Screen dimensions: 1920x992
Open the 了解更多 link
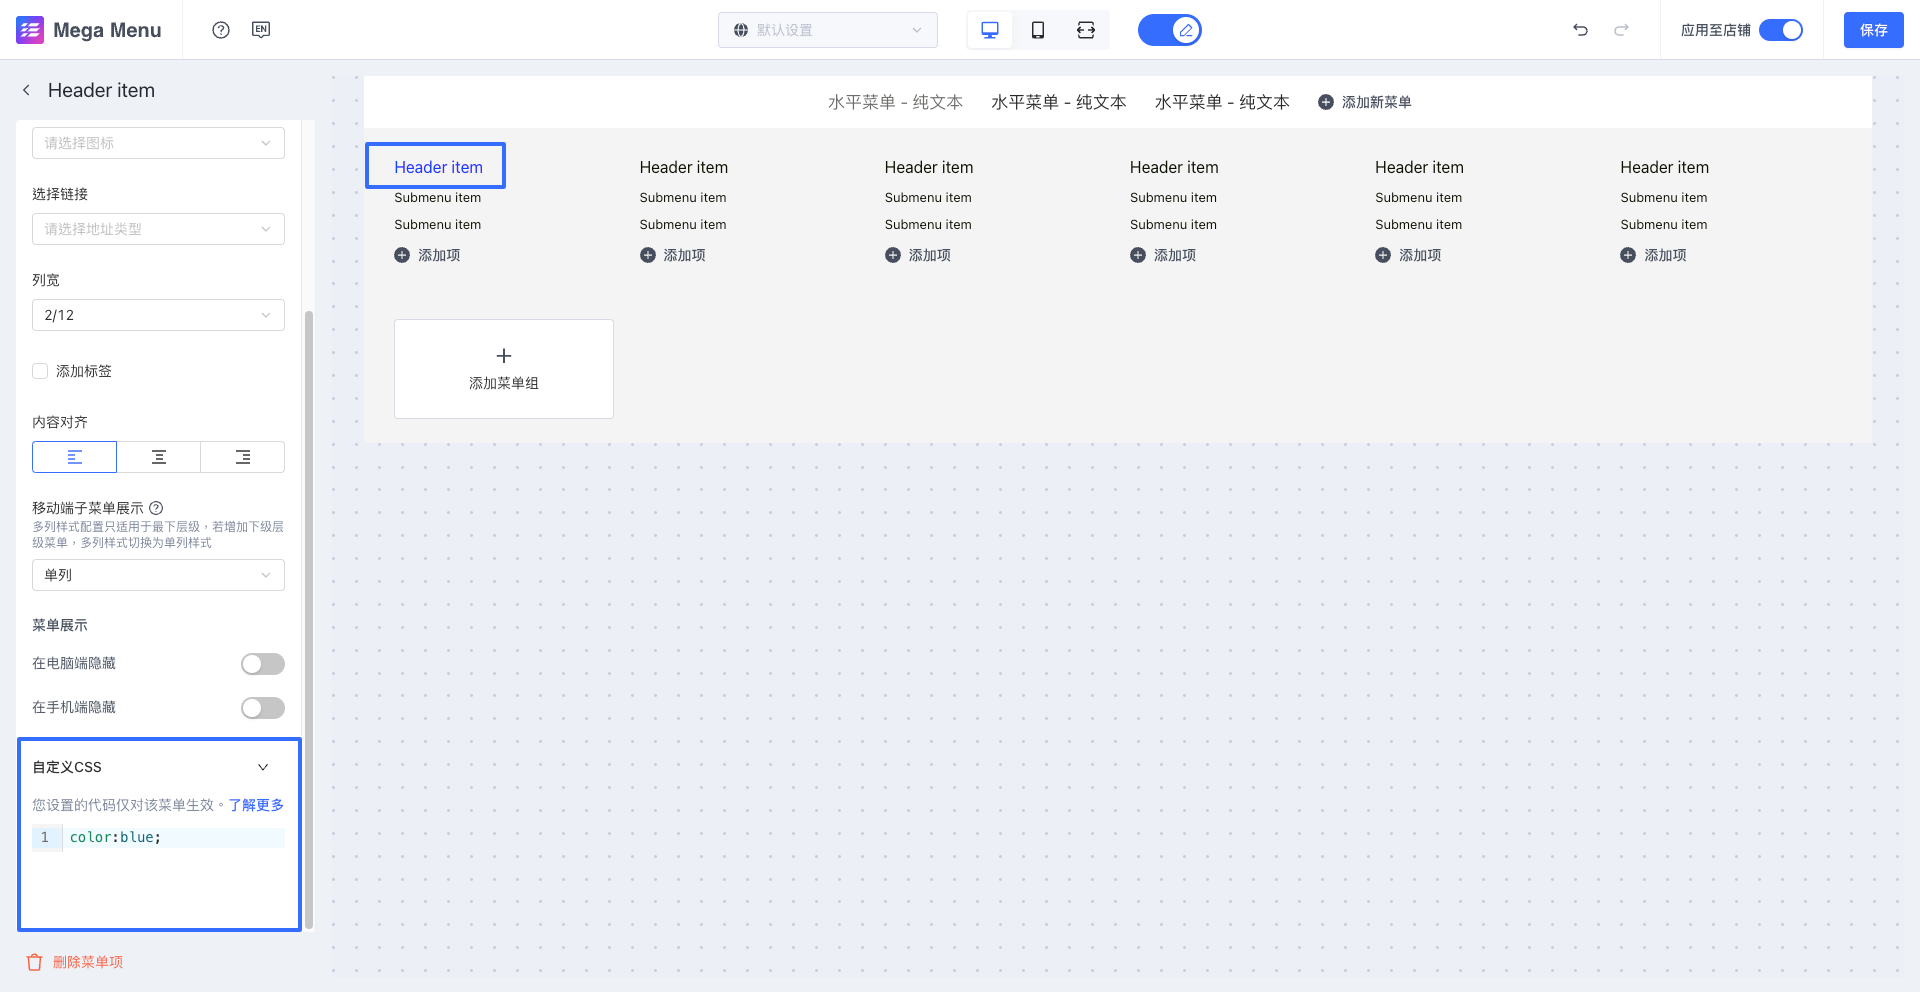tap(256, 805)
